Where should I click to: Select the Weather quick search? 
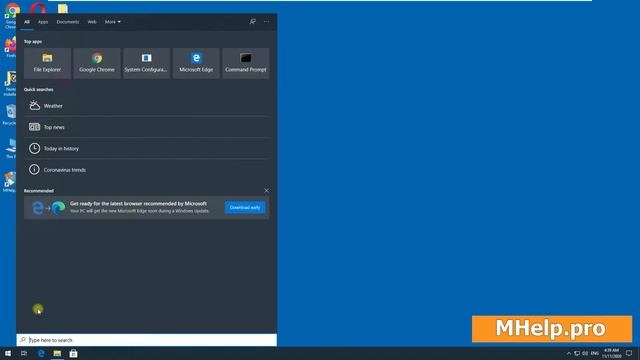point(147,106)
